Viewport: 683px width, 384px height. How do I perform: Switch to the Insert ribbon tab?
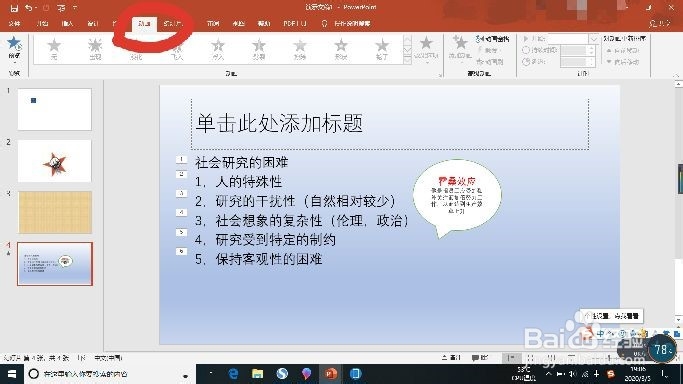pyautogui.click(x=68, y=24)
